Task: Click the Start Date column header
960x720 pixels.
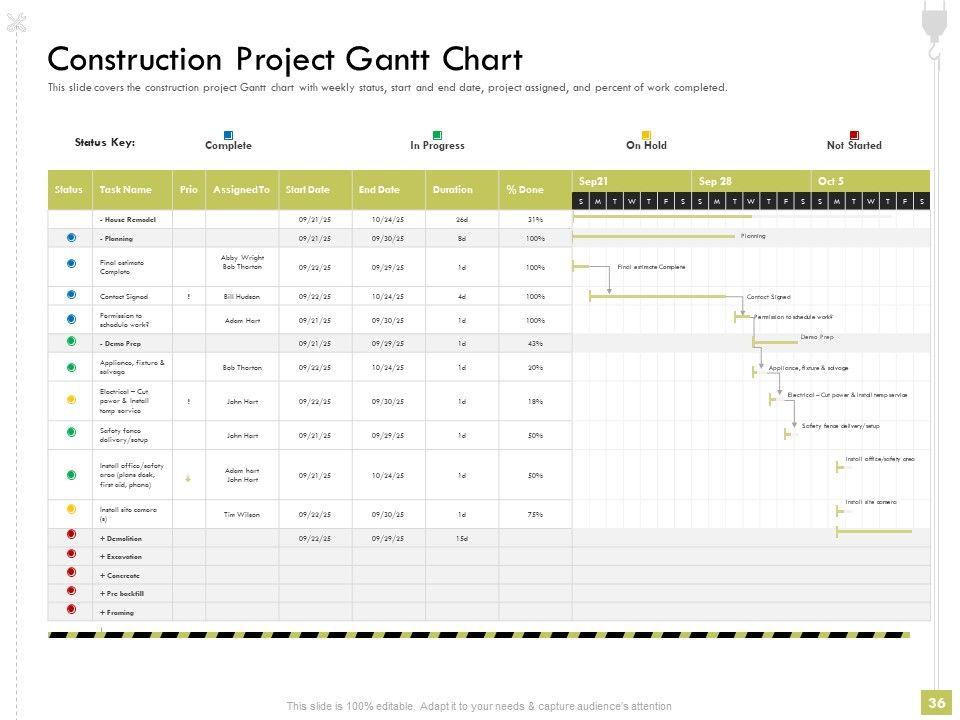Action: (315, 190)
